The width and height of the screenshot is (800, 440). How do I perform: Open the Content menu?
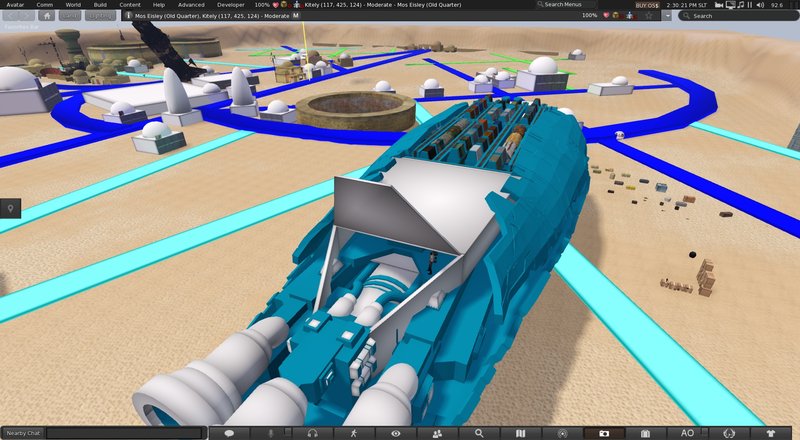130,5
